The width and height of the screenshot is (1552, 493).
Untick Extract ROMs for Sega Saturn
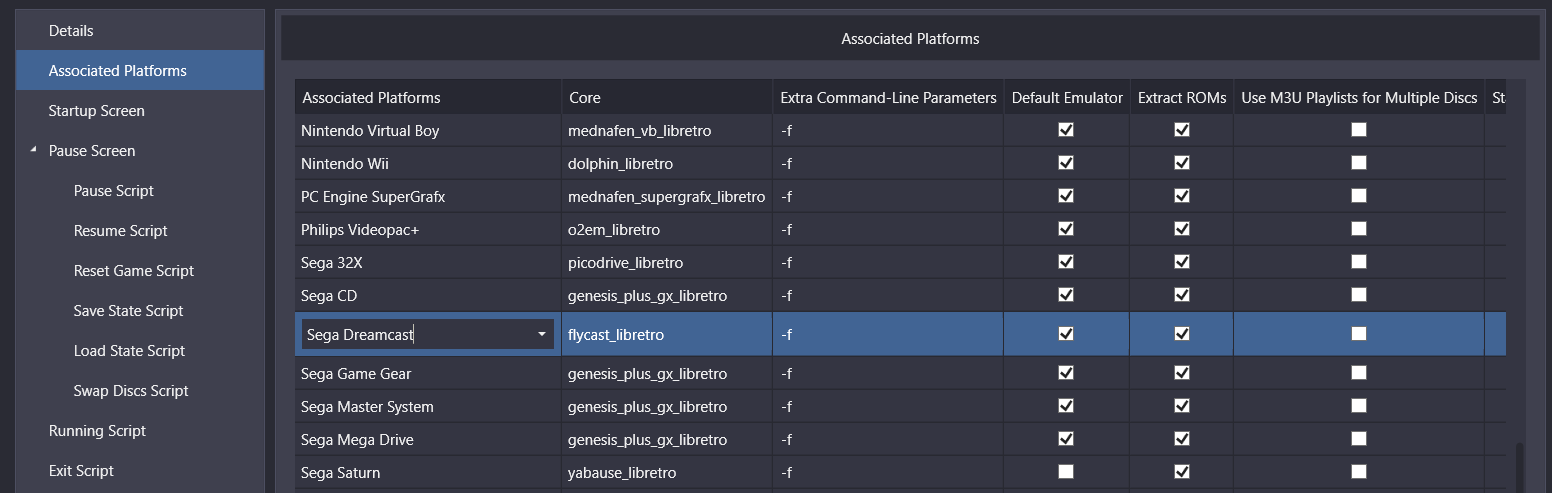coord(1182,472)
